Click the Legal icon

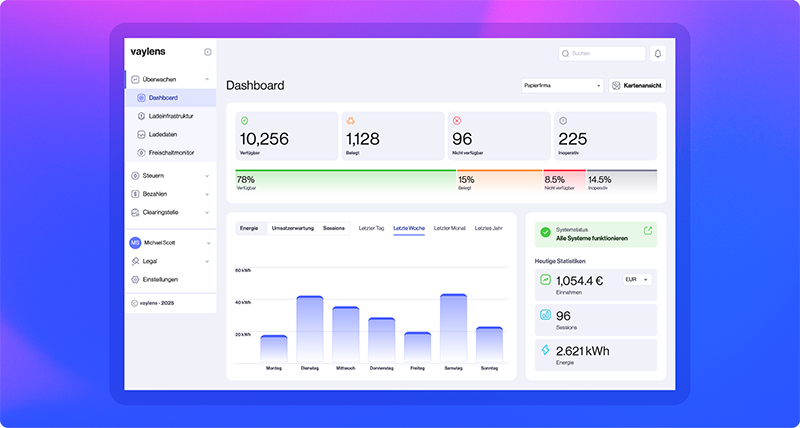135,261
